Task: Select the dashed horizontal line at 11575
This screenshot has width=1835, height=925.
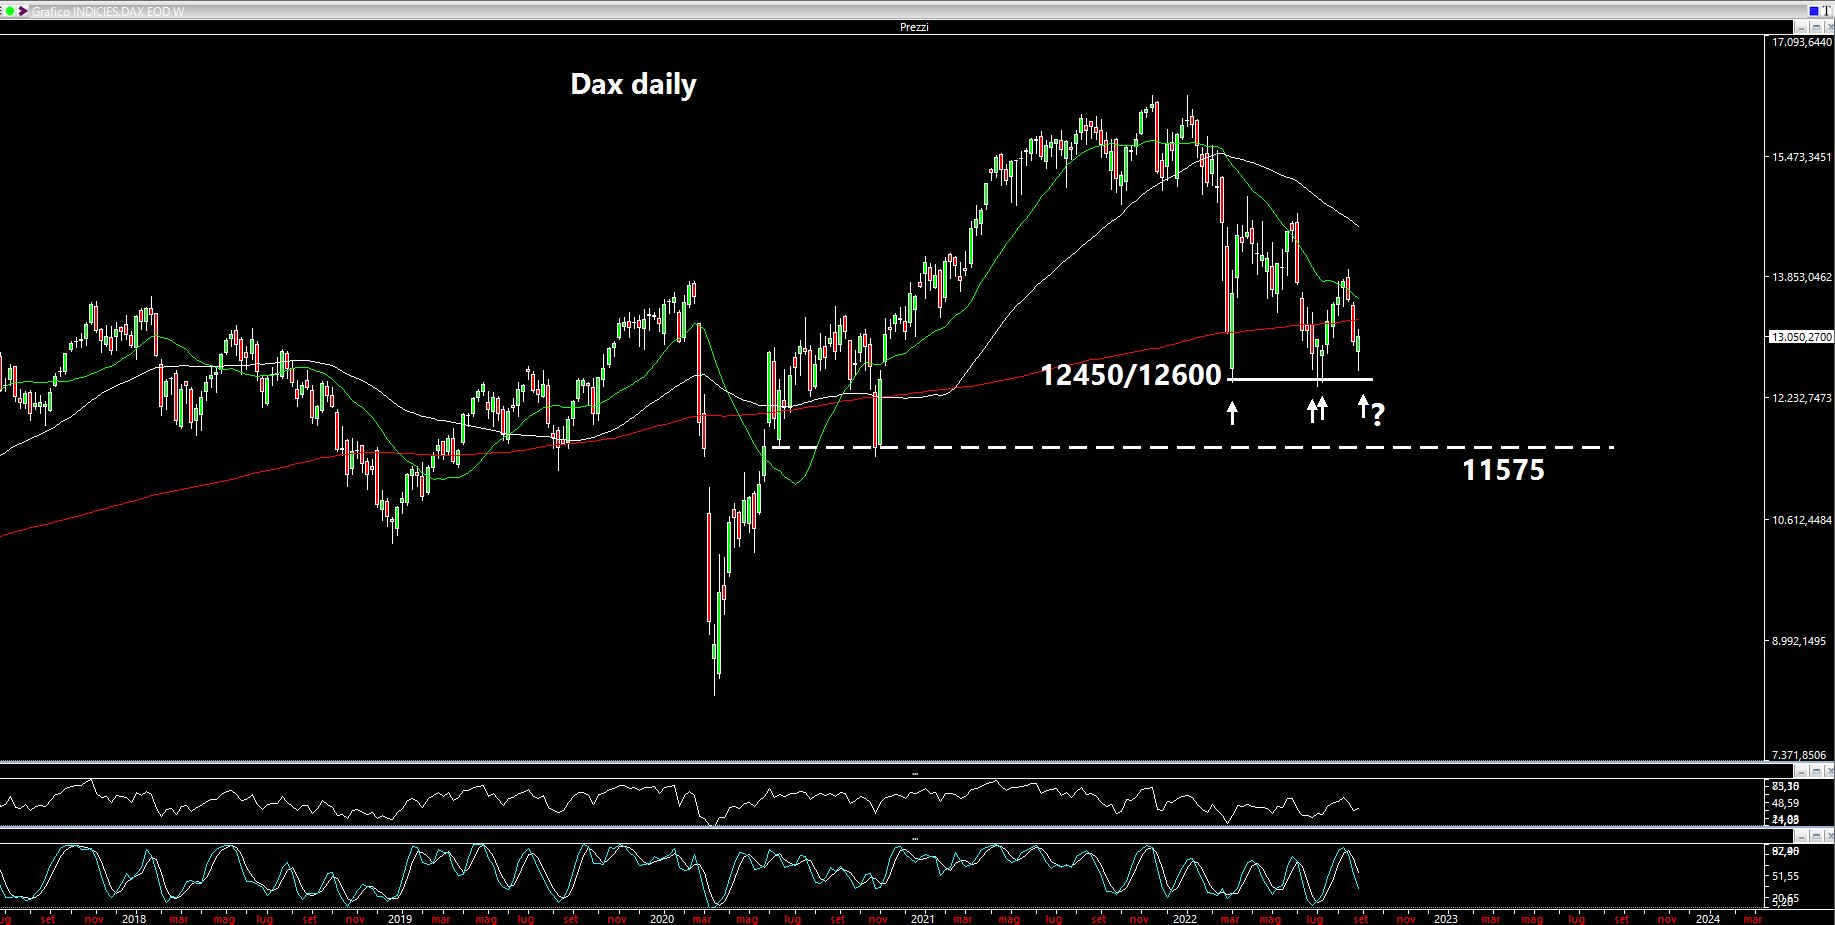Action: point(1193,447)
